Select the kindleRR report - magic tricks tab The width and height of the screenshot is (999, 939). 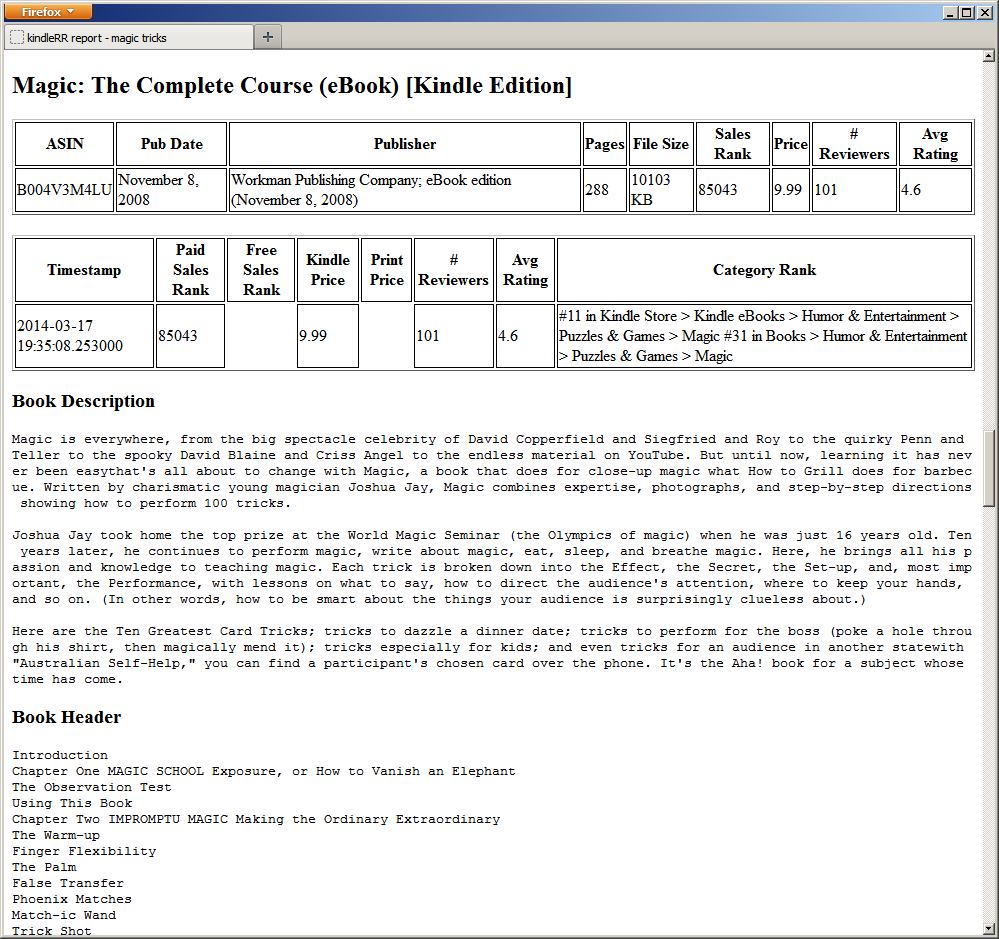pos(129,38)
